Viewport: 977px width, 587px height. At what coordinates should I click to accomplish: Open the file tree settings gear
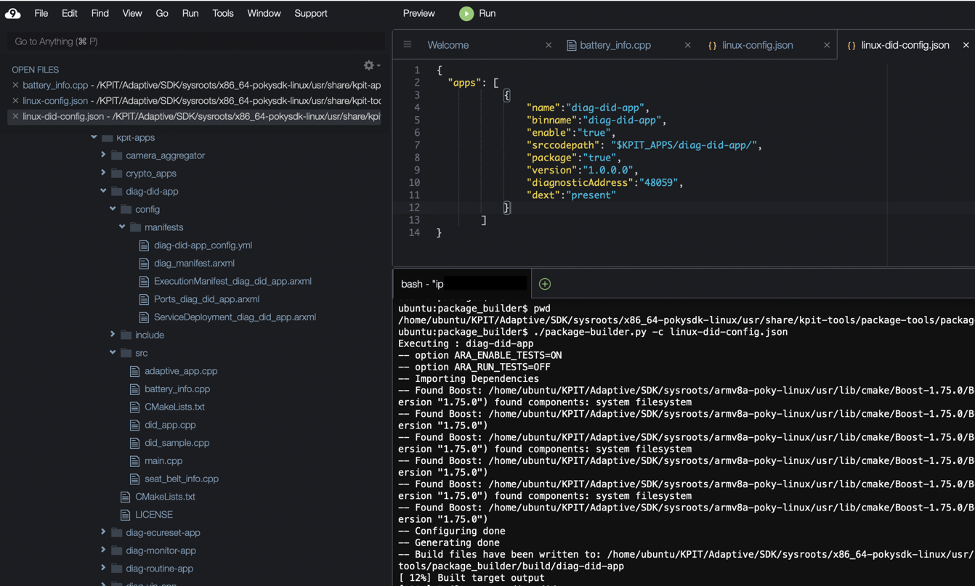click(369, 65)
